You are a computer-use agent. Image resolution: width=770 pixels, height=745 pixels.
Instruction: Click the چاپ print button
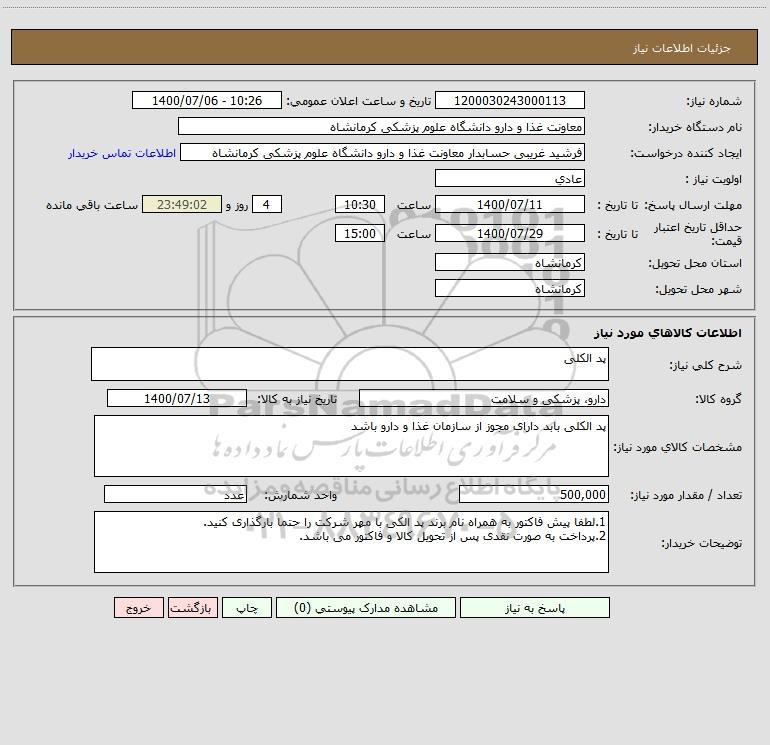247,607
